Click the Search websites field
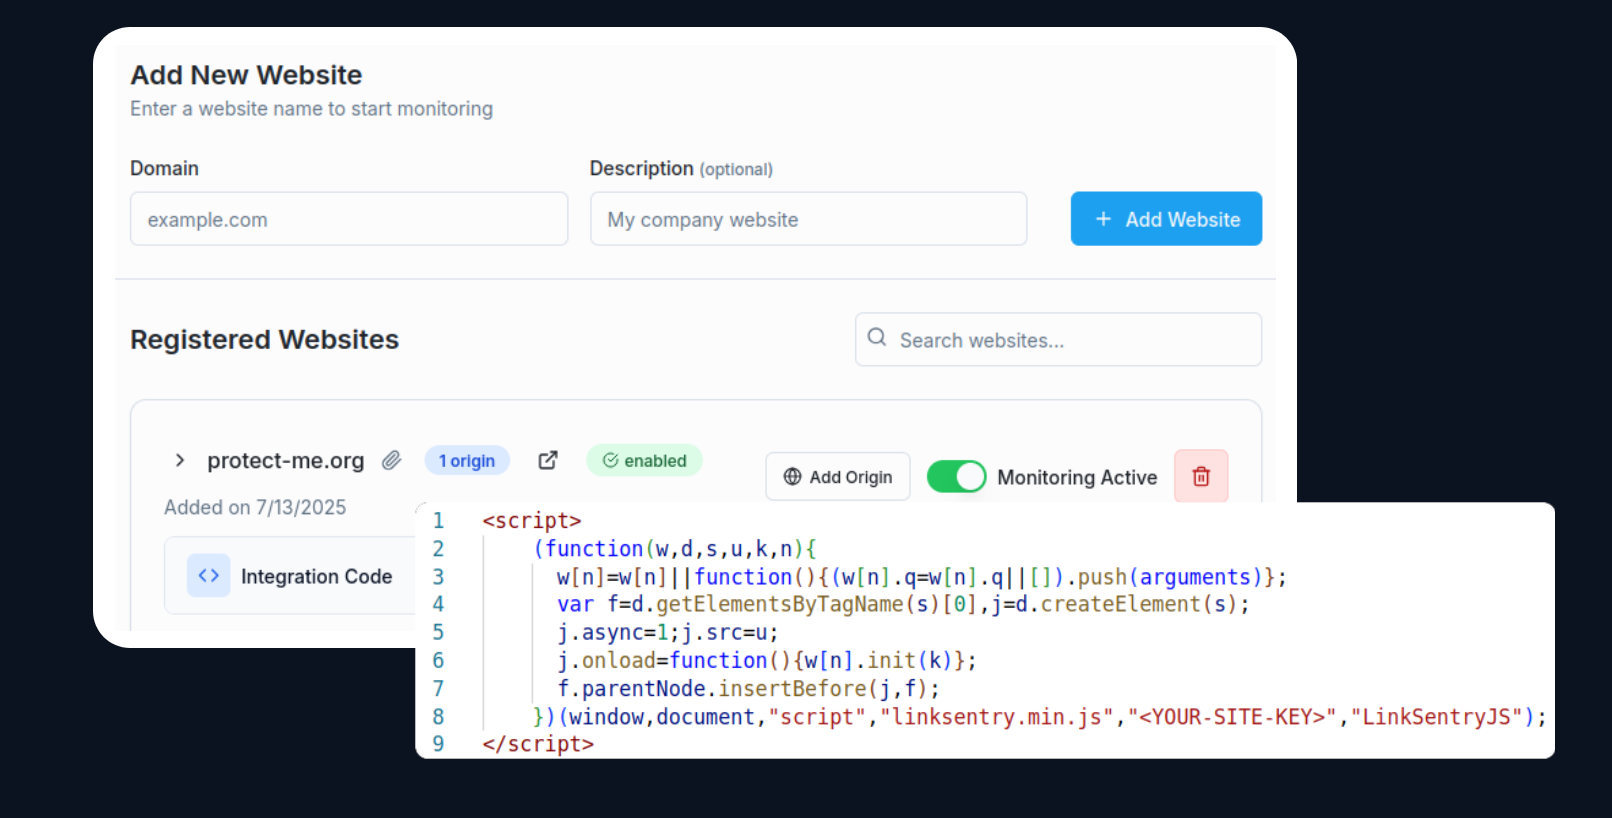 coord(1058,340)
